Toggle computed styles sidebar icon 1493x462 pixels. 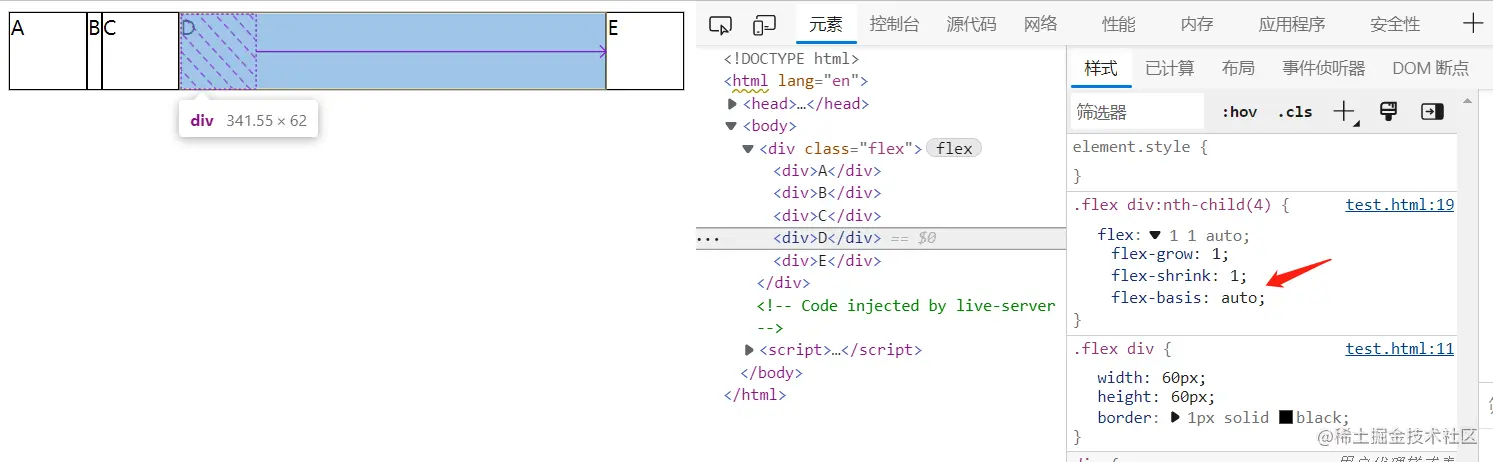(x=1432, y=112)
